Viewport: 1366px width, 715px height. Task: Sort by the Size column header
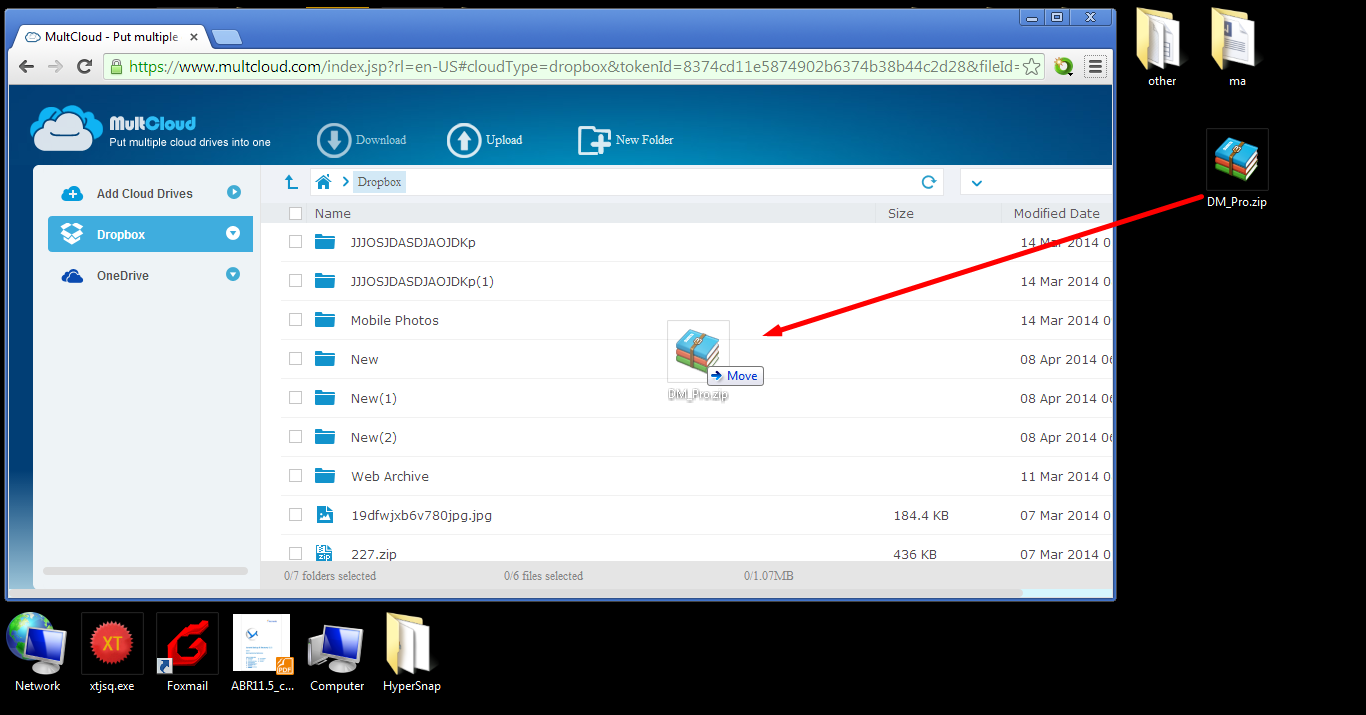[x=901, y=213]
